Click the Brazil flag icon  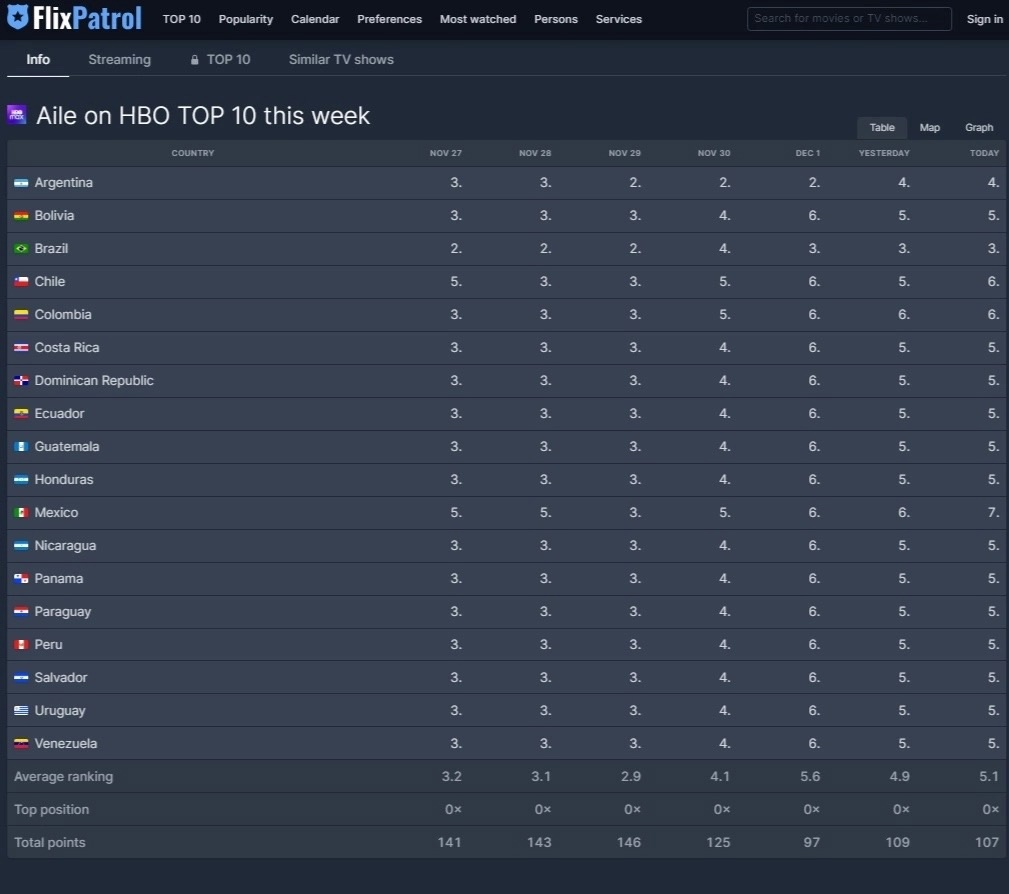point(21,249)
